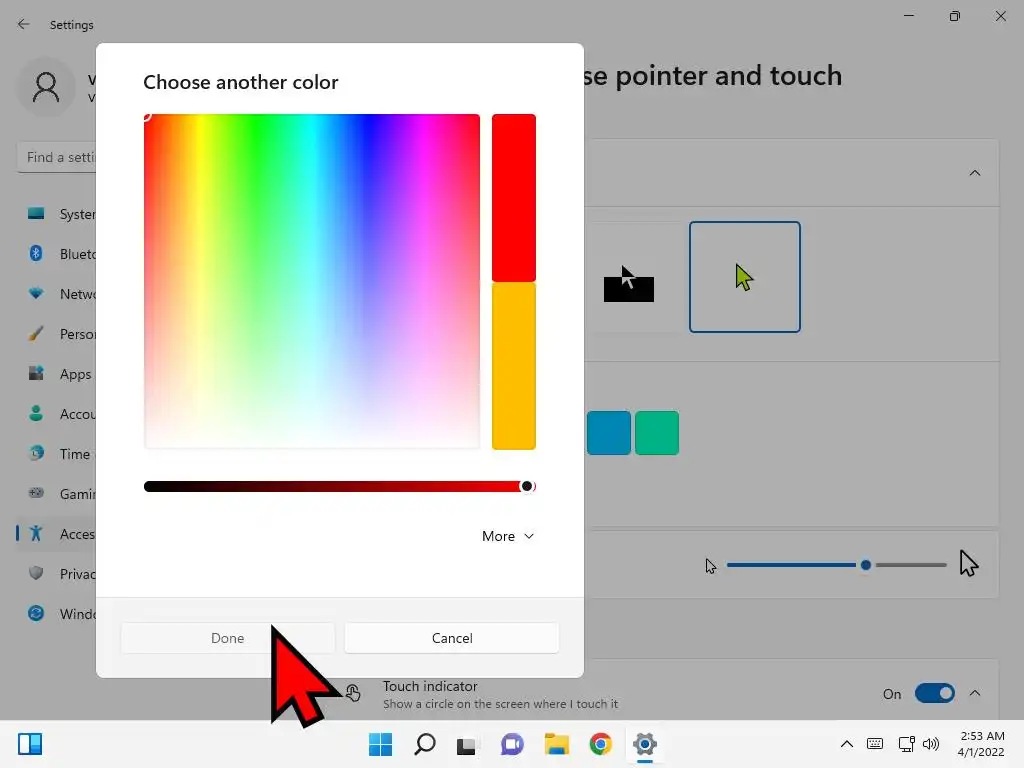Viewport: 1024px width, 768px height.
Task: Open Accounts settings in sidebar
Action: click(x=57, y=414)
